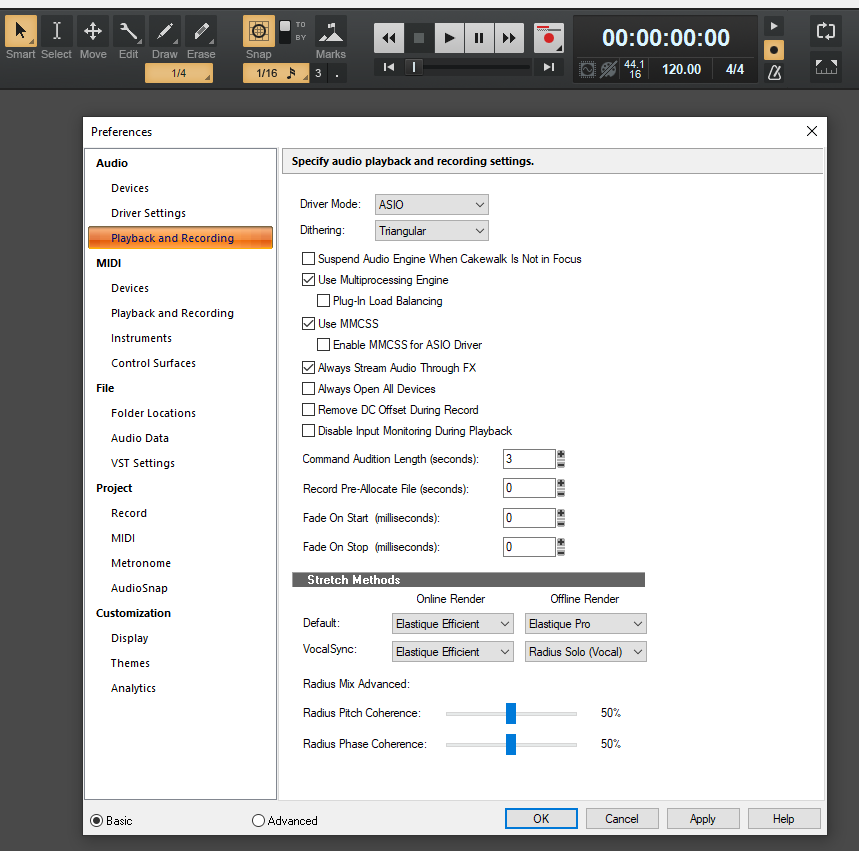The width and height of the screenshot is (859, 851).
Task: Select the Advanced radio button
Action: [258, 820]
